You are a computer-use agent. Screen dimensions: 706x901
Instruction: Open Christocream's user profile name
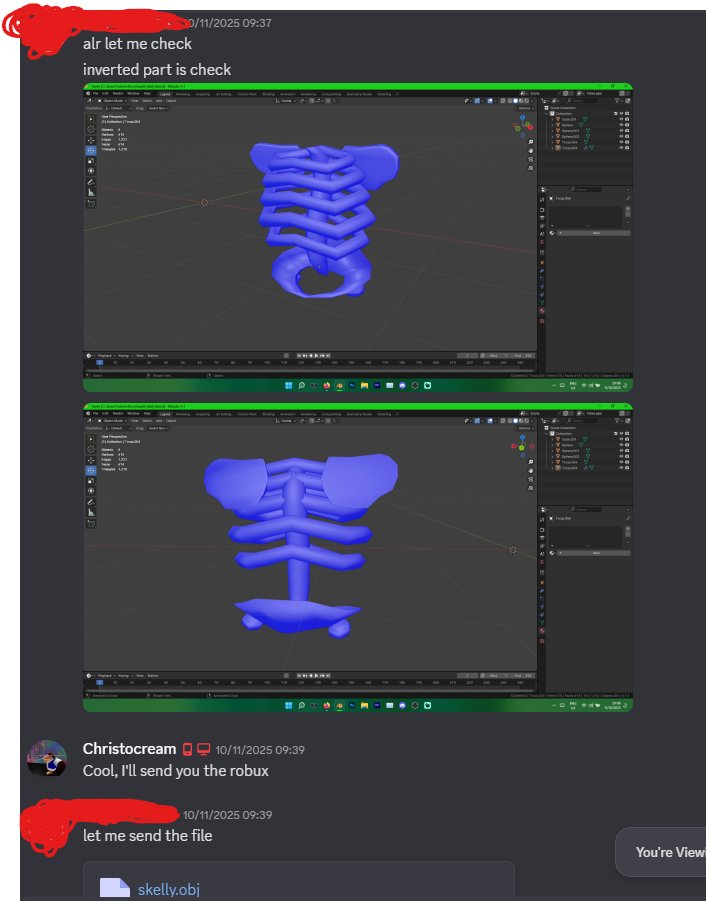click(x=129, y=749)
